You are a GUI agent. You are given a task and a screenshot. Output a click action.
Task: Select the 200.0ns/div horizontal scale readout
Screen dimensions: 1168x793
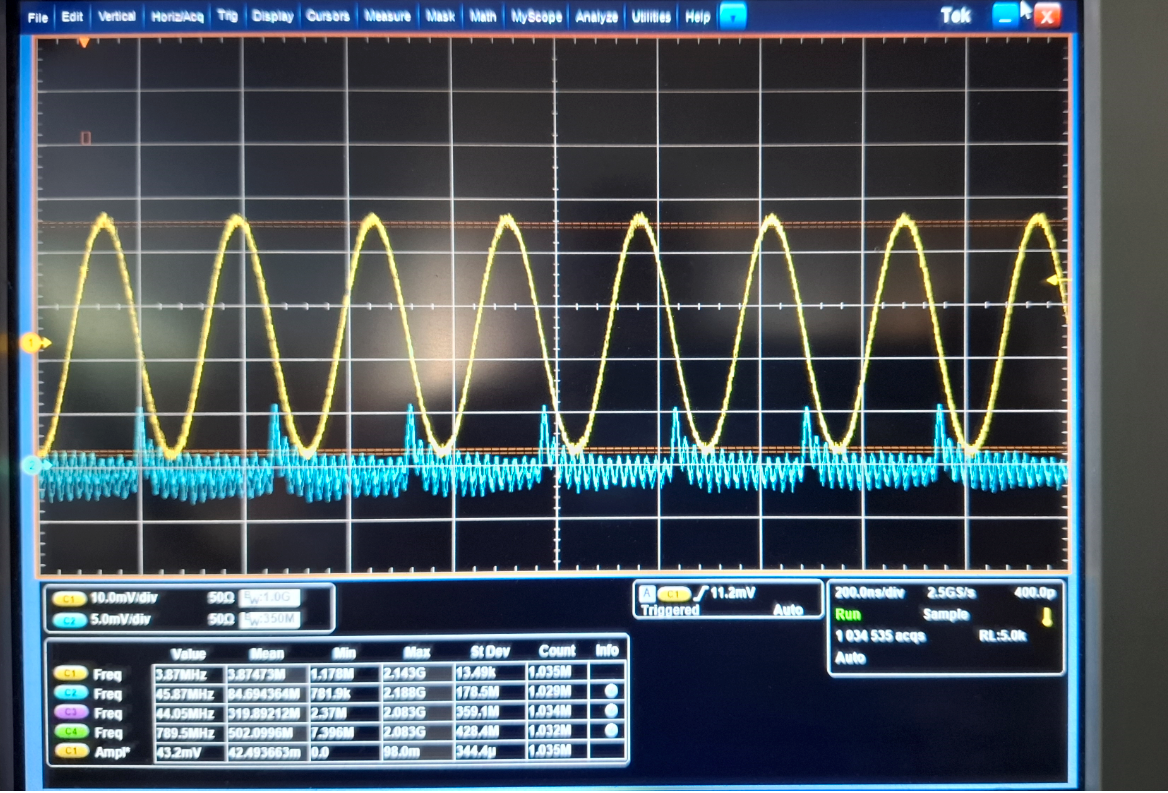click(869, 593)
